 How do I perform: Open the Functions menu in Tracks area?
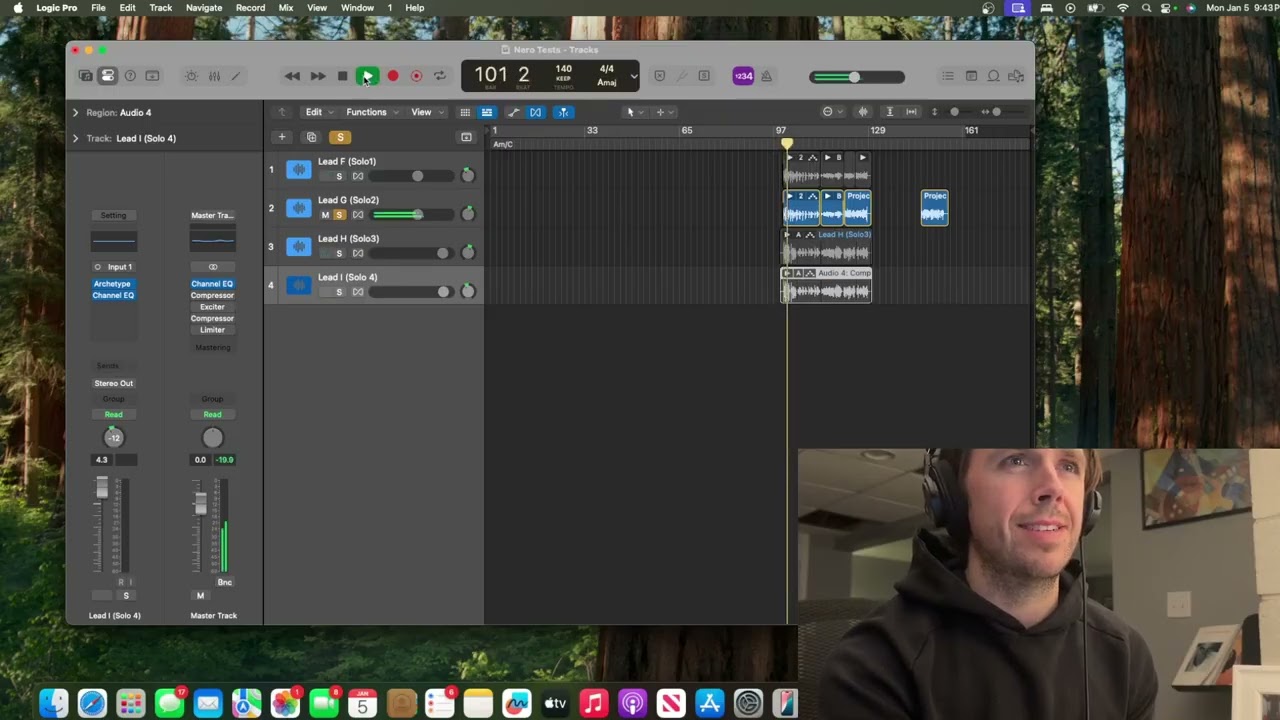pyautogui.click(x=371, y=112)
